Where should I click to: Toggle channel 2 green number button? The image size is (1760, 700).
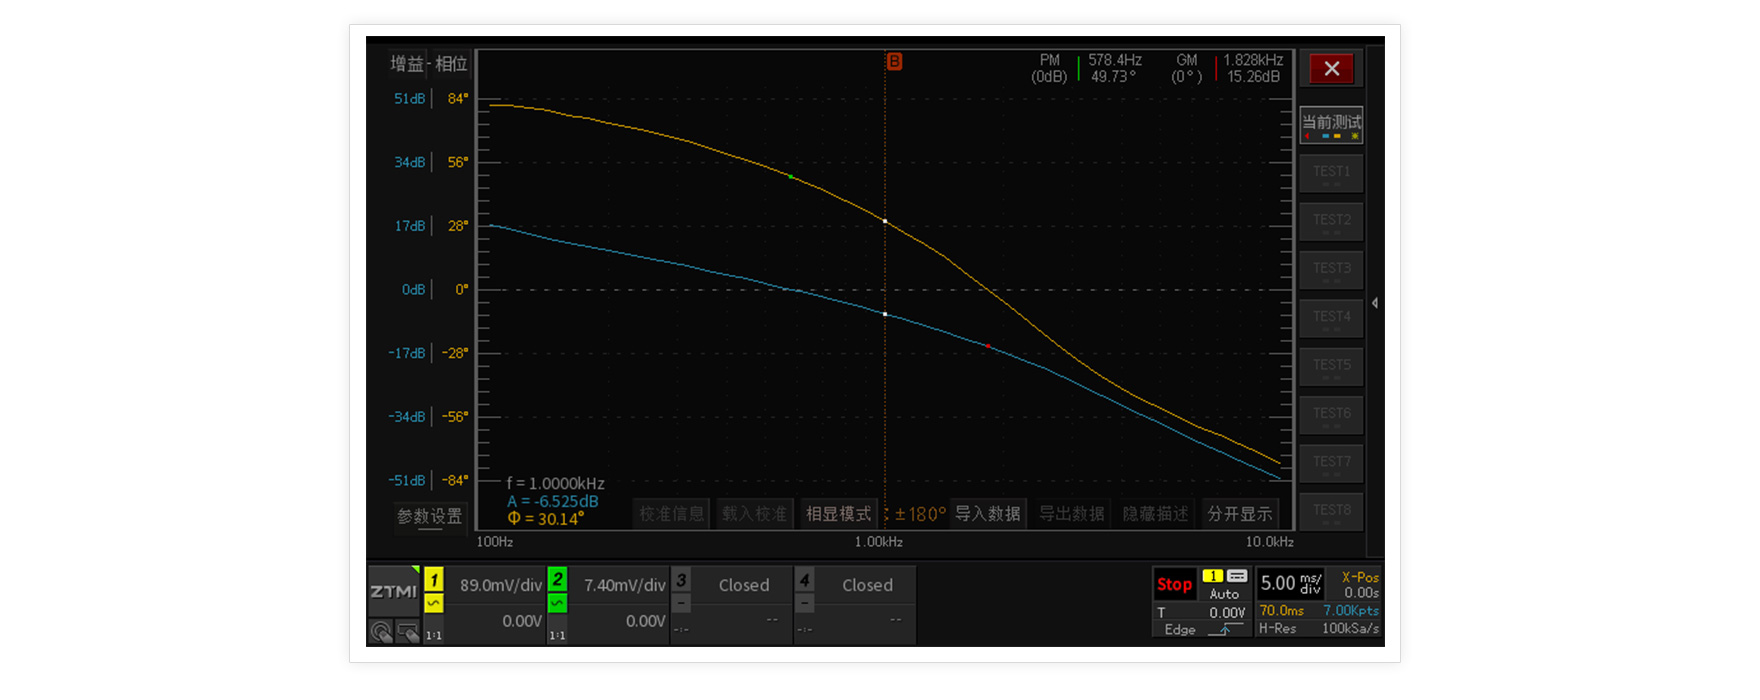coord(557,580)
